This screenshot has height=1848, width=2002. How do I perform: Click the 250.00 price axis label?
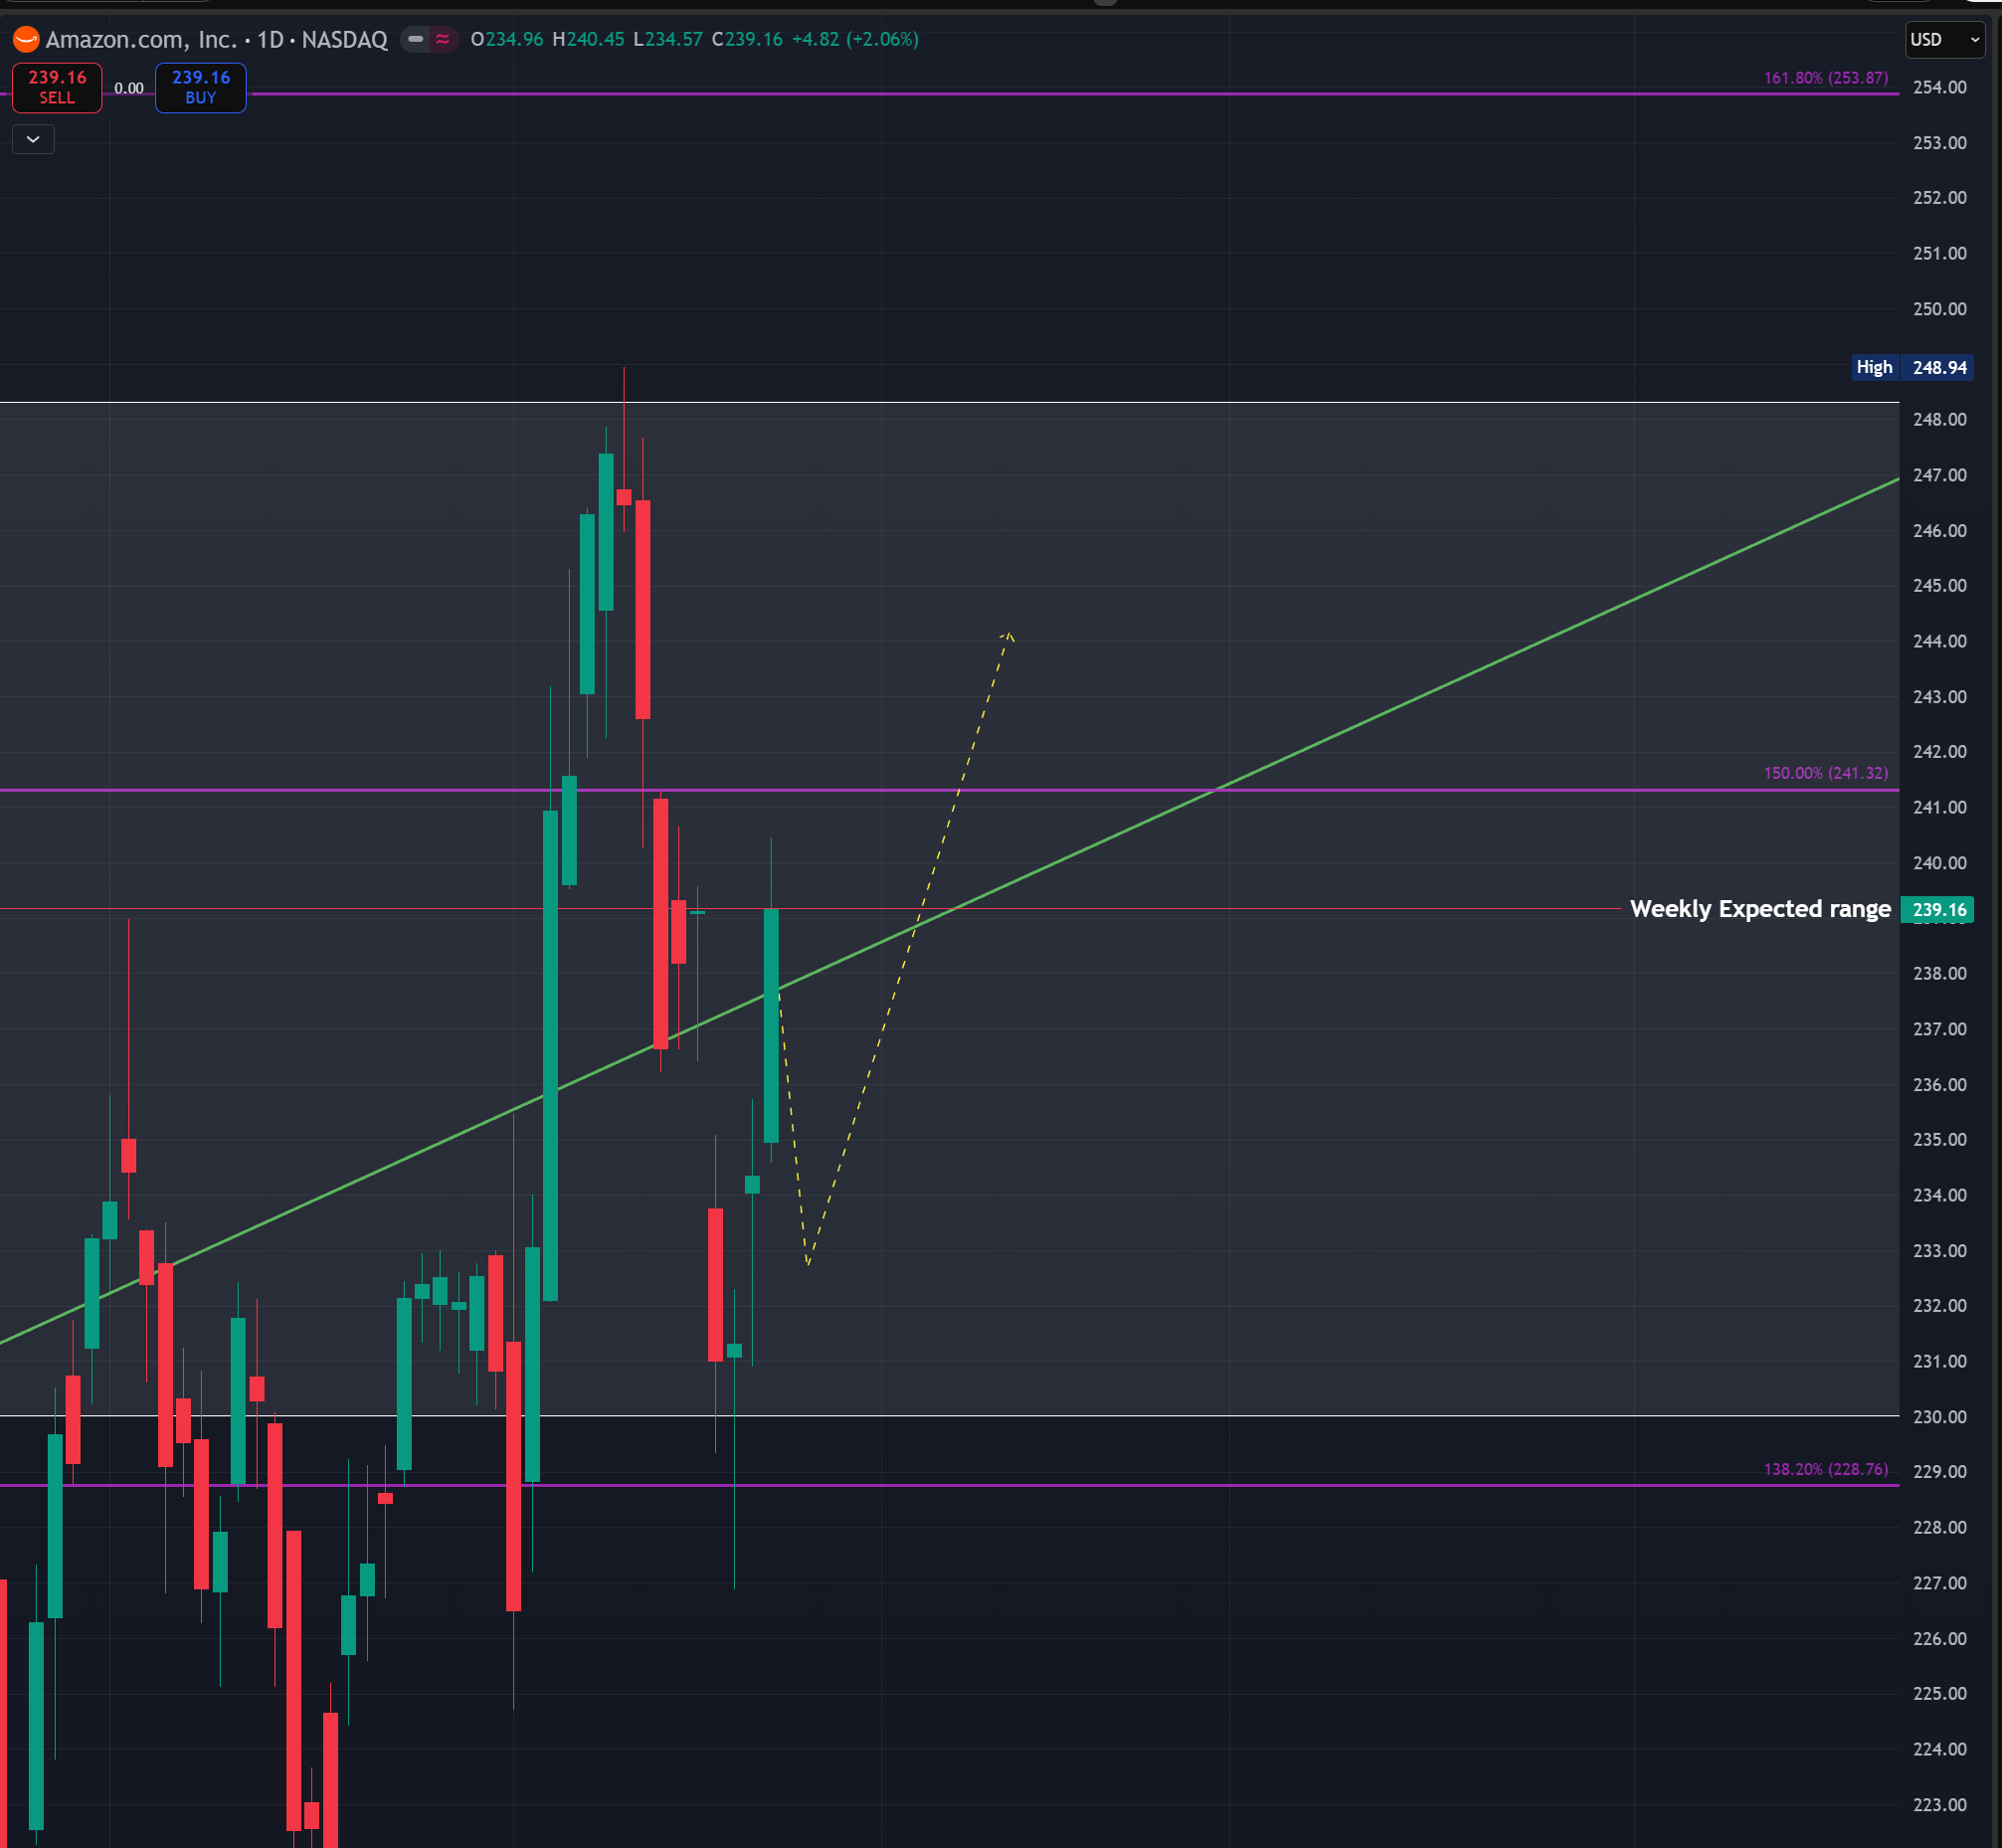(x=1938, y=309)
